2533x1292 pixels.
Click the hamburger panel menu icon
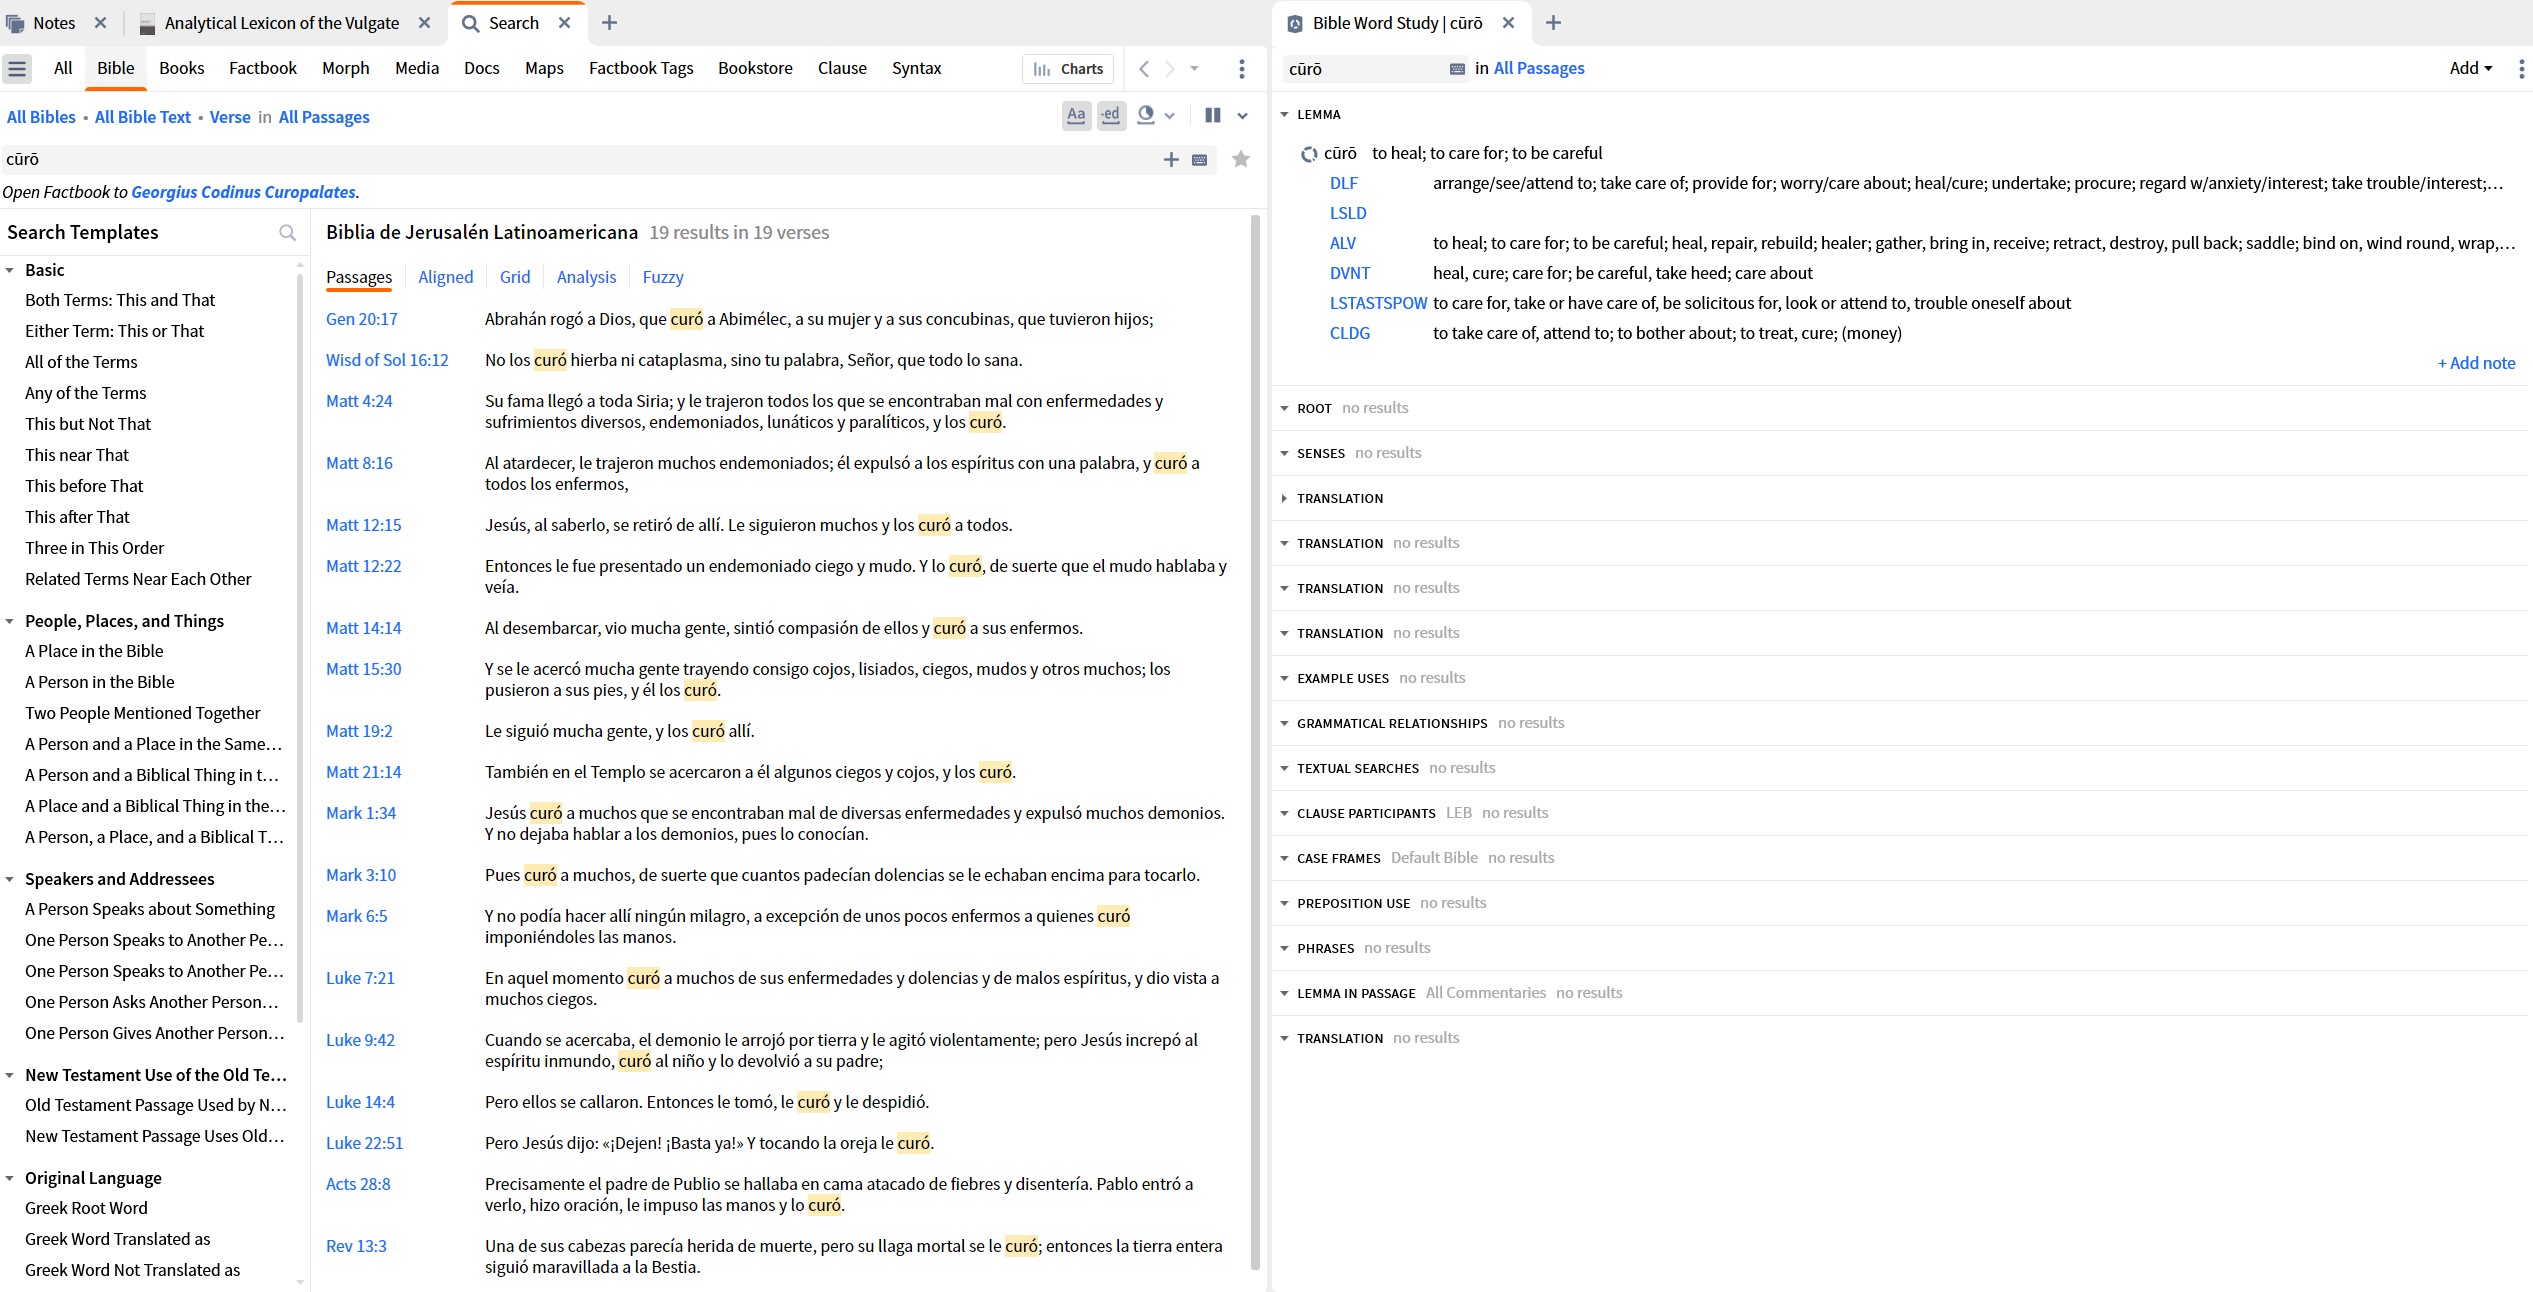16,68
